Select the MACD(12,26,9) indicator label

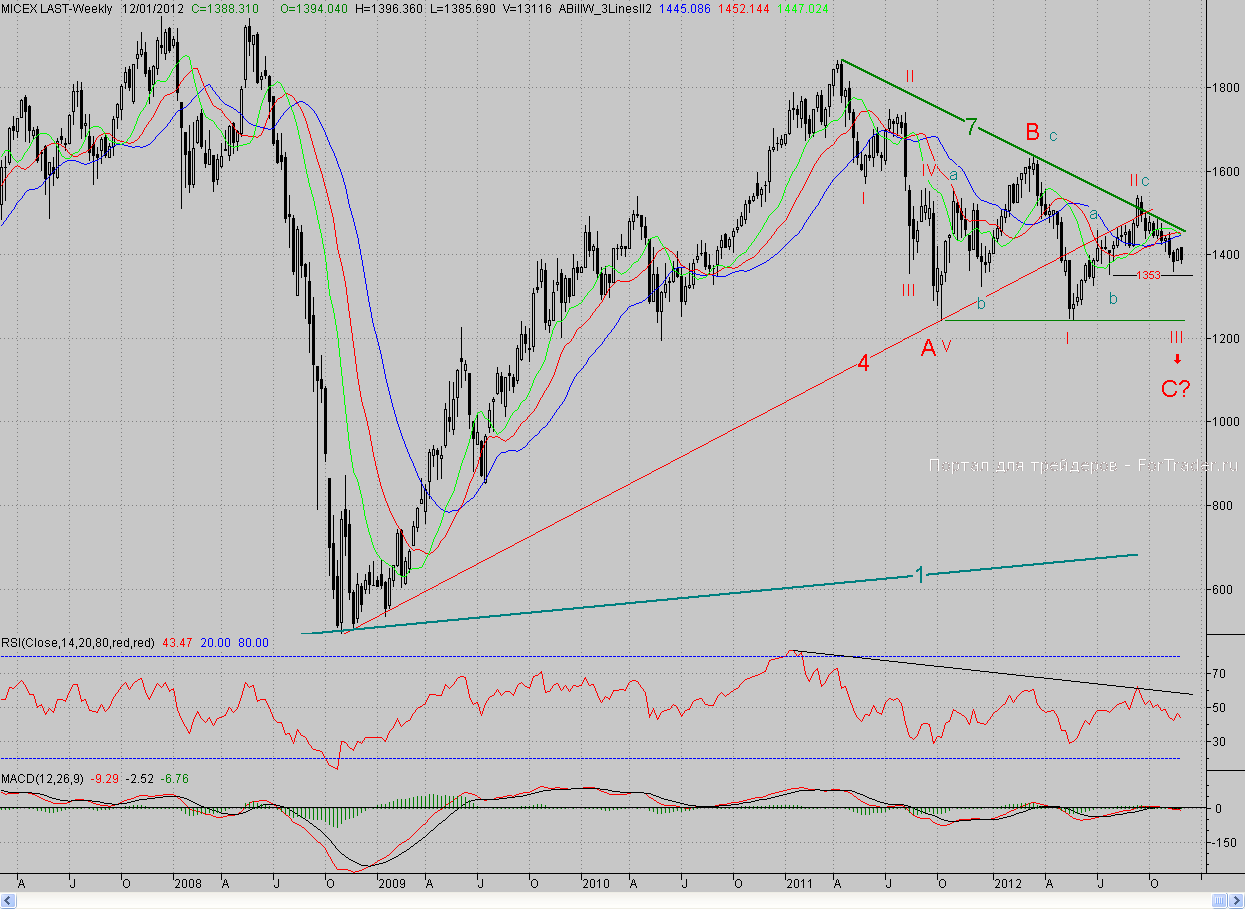43,778
